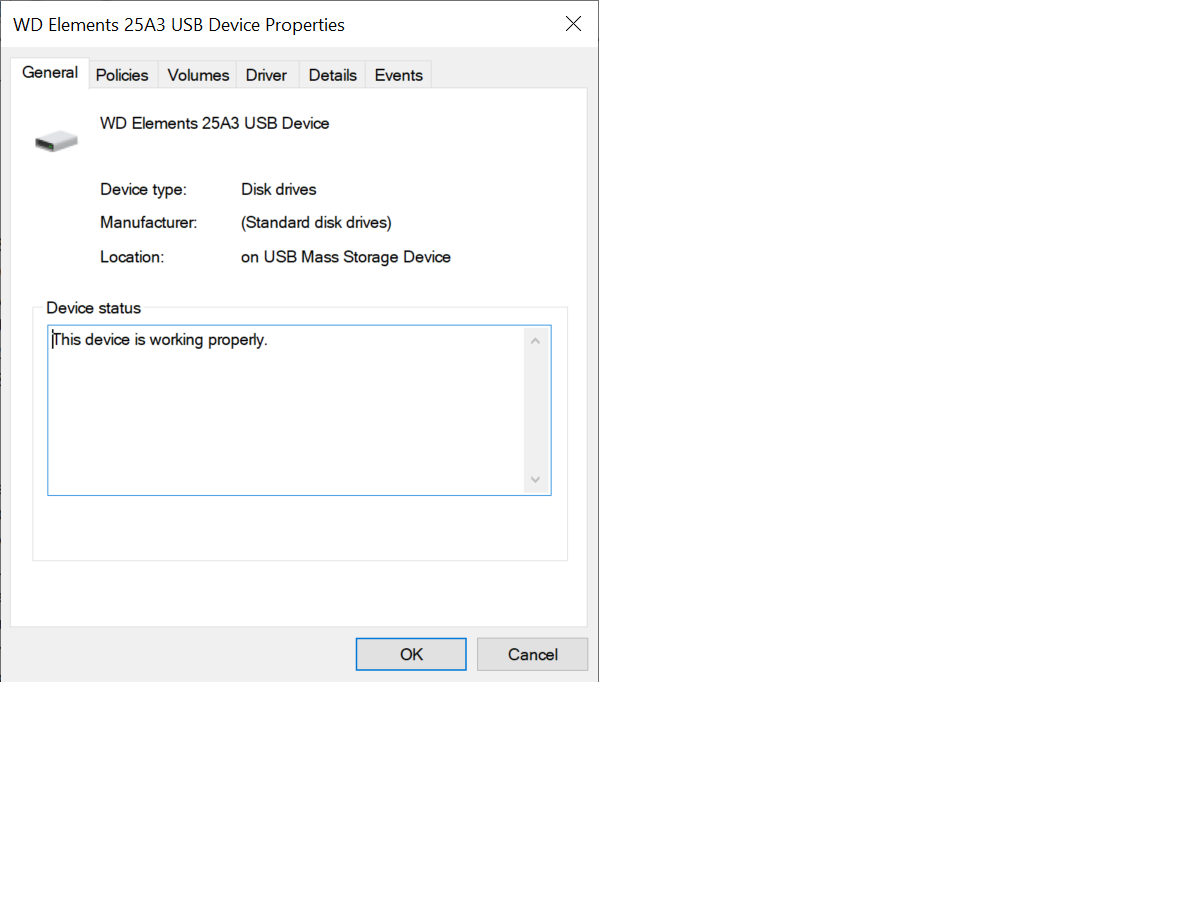Click the Cancel button
The width and height of the screenshot is (1200, 900).
[532, 654]
